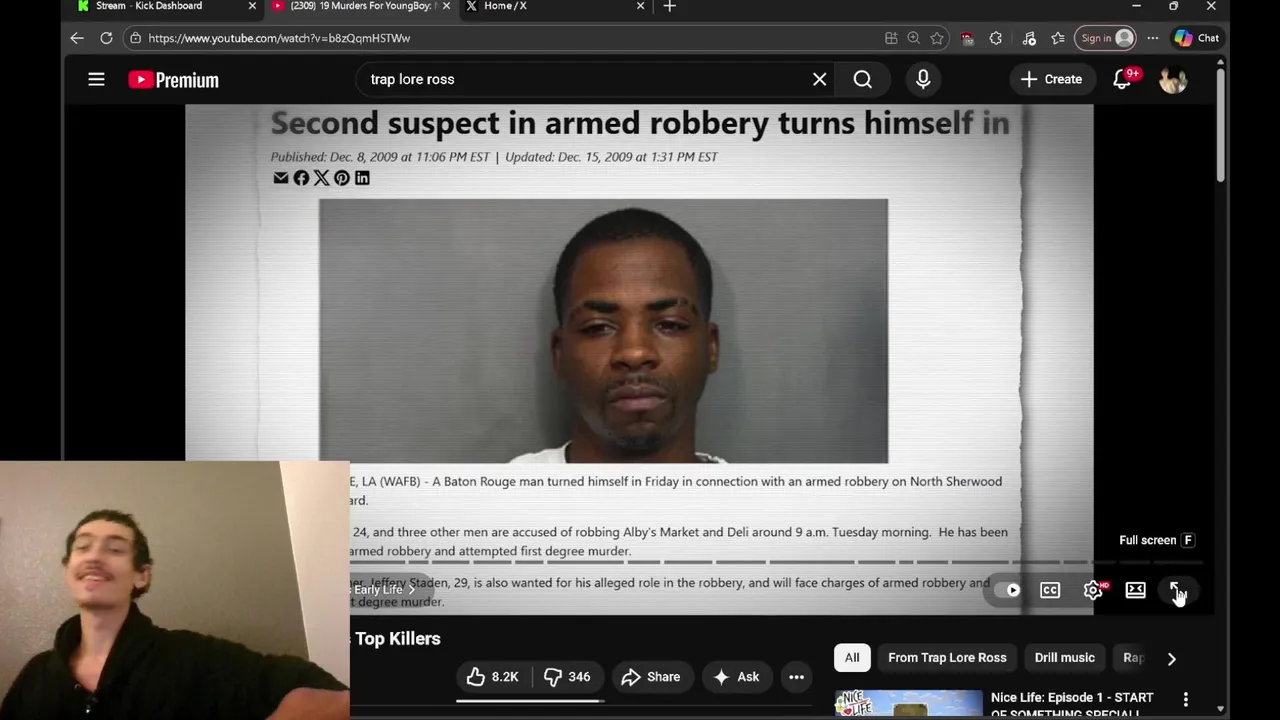Open a new browser tab
1280x720 pixels.
(670, 6)
